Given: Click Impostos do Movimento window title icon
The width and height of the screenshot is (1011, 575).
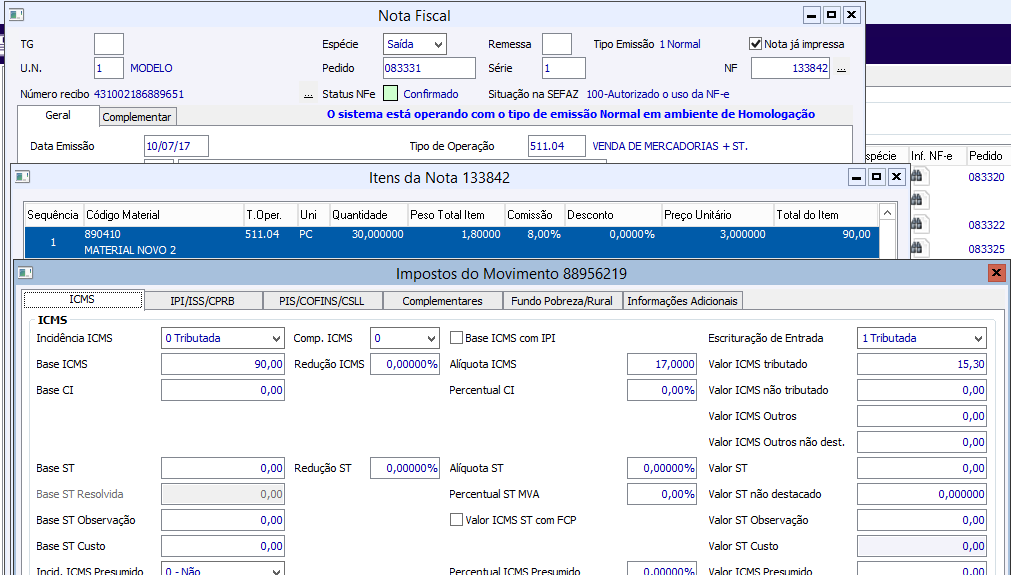Looking at the screenshot, I should pos(25,273).
